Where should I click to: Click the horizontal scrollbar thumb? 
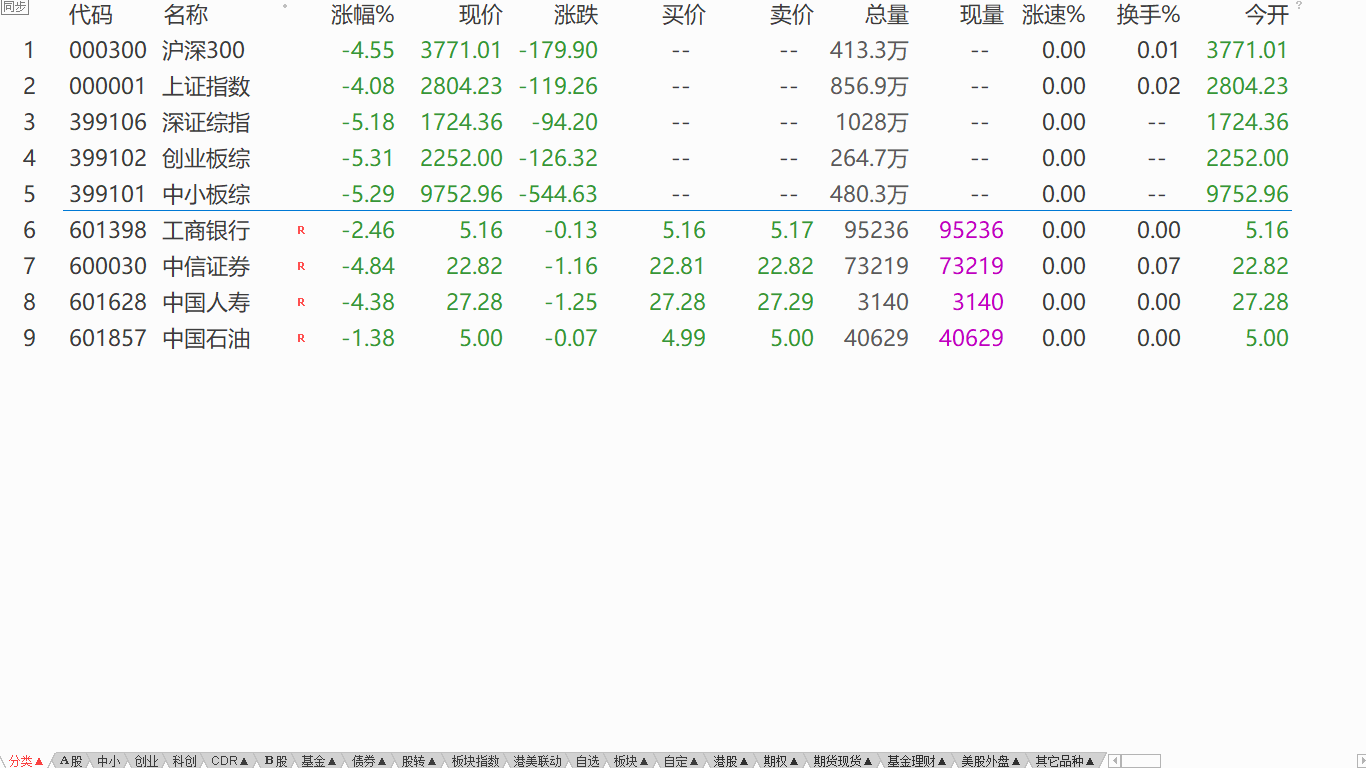(1141, 761)
